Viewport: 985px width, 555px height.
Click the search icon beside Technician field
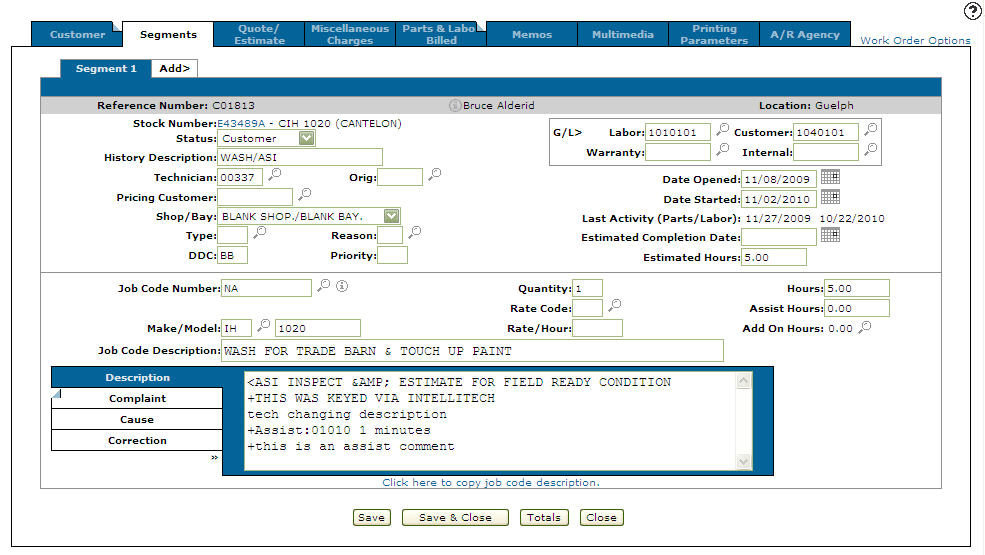tap(274, 176)
